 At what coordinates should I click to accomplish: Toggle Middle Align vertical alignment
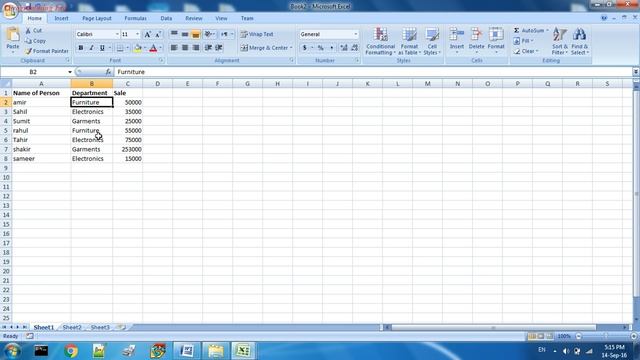pyautogui.click(x=185, y=34)
